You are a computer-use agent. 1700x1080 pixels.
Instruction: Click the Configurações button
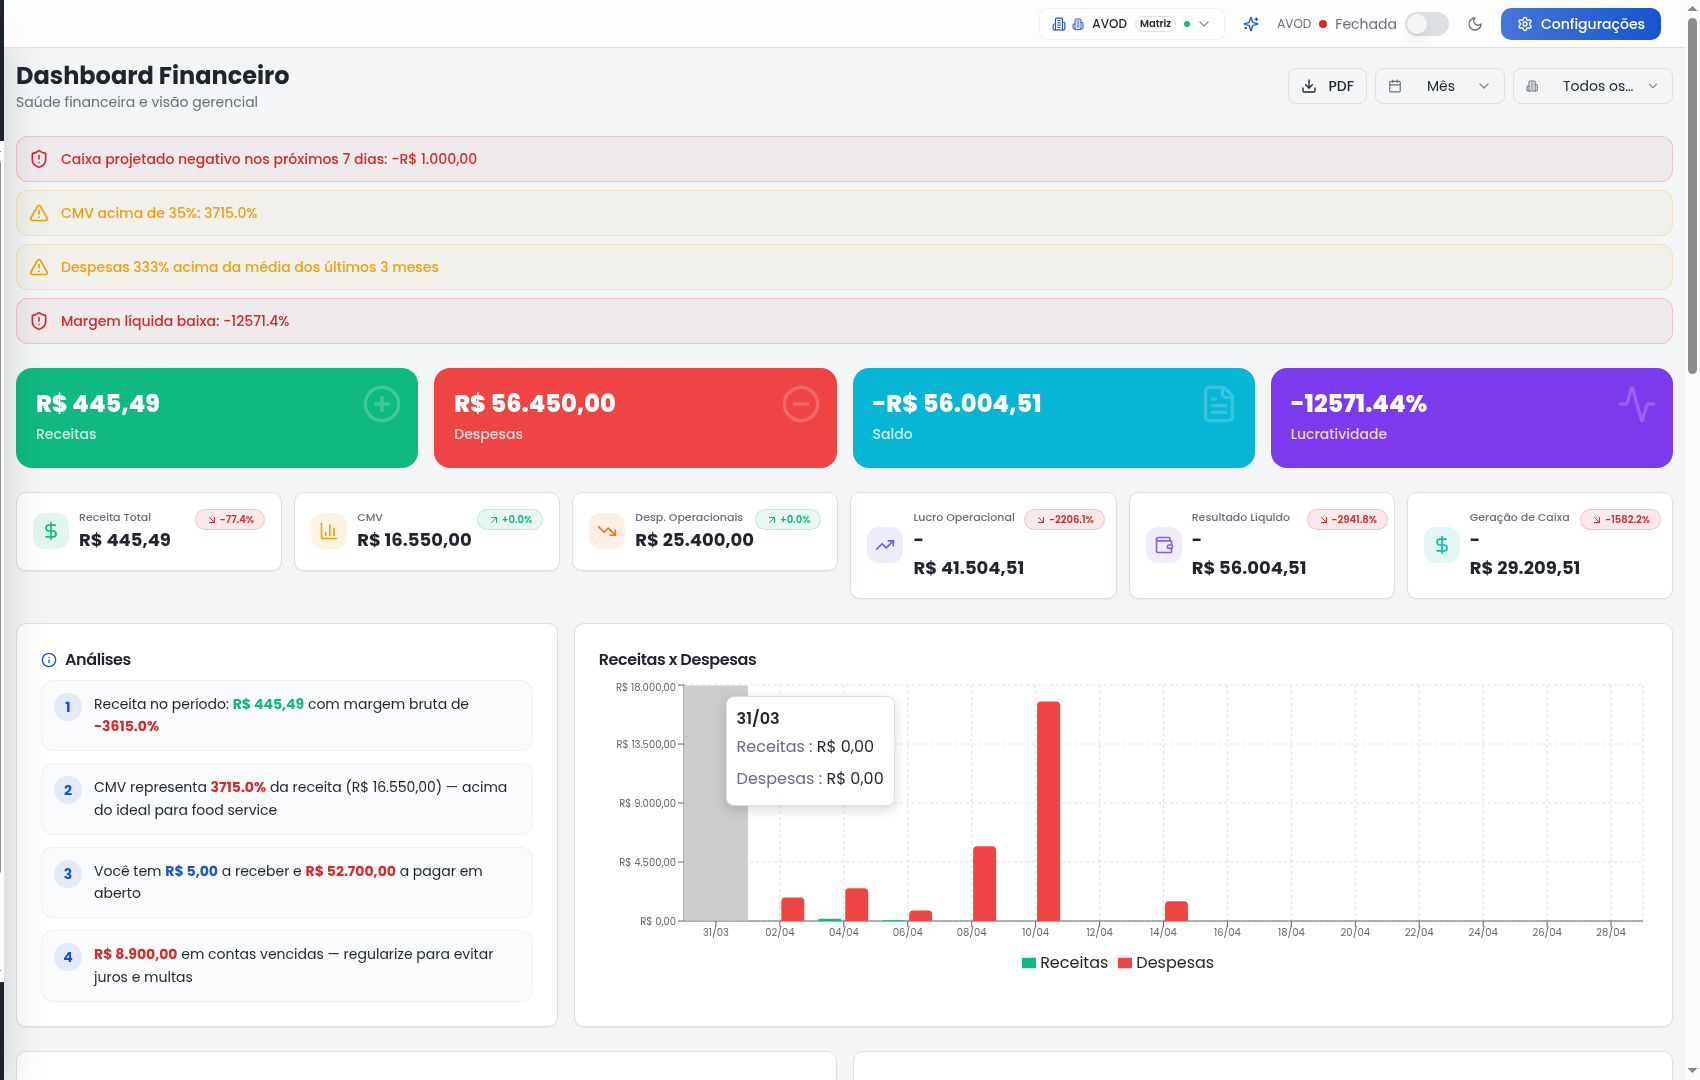pos(1581,24)
